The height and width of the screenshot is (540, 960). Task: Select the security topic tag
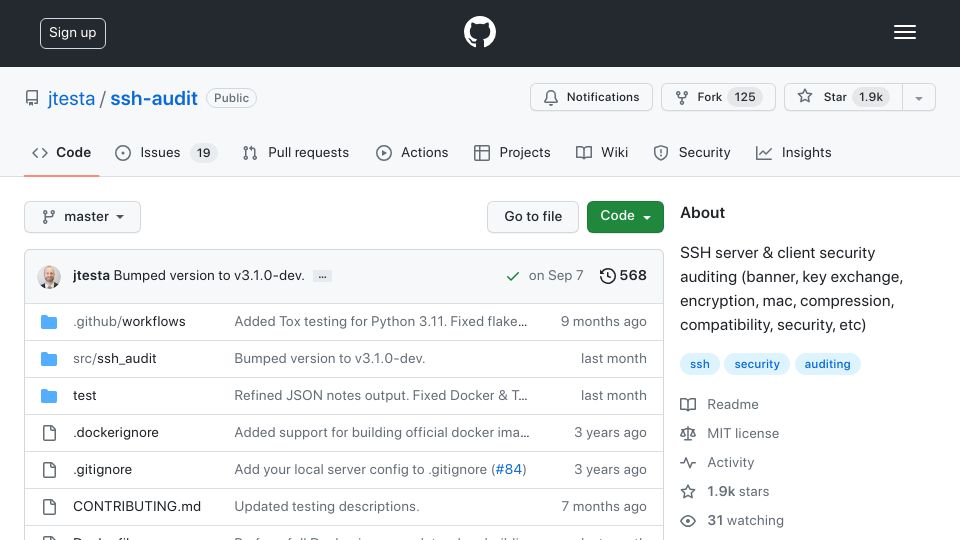(757, 364)
